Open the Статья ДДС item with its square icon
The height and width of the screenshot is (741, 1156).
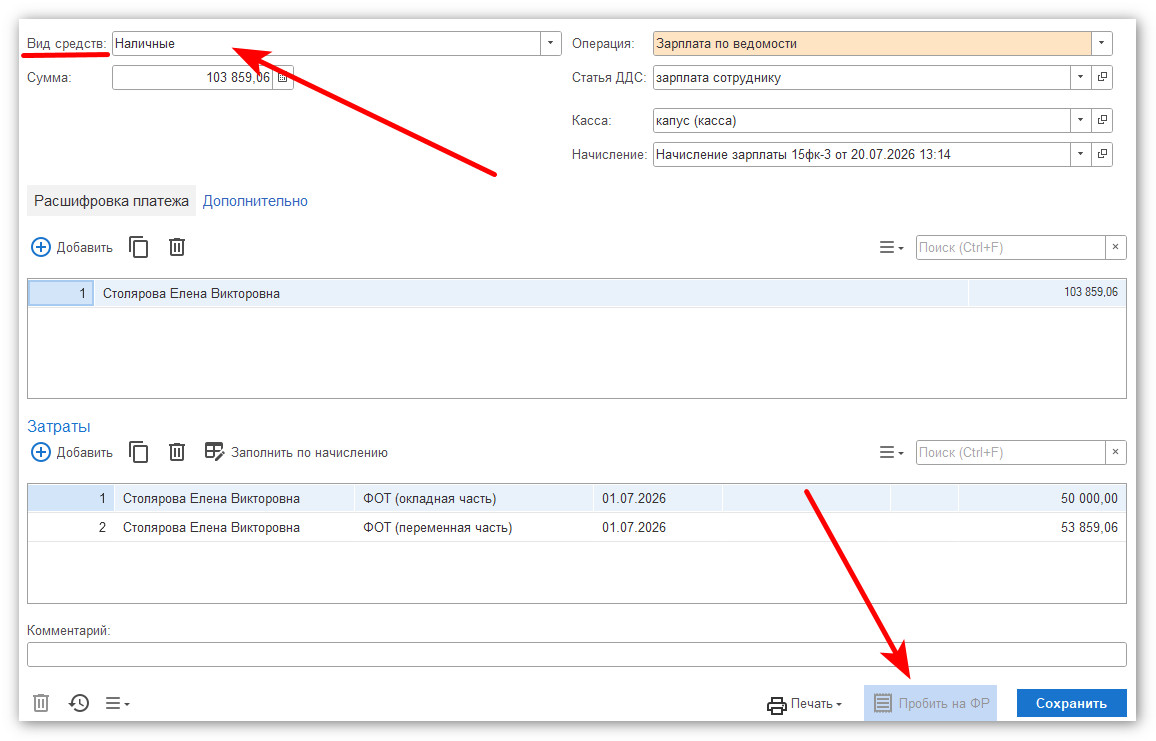1102,77
